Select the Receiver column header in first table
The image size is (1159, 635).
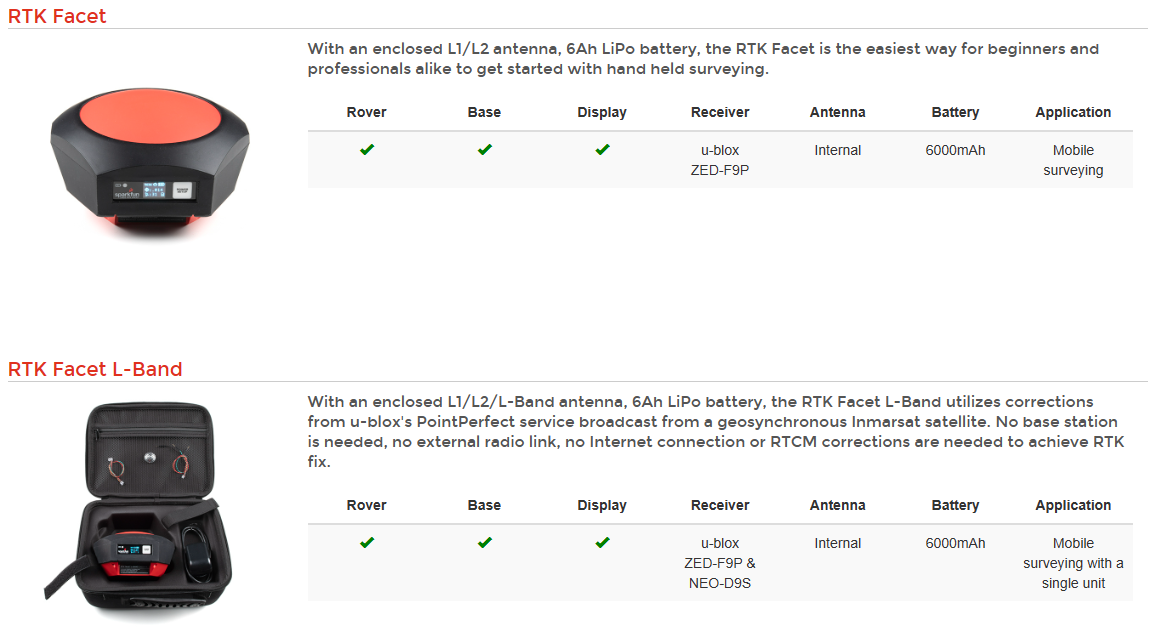click(720, 112)
